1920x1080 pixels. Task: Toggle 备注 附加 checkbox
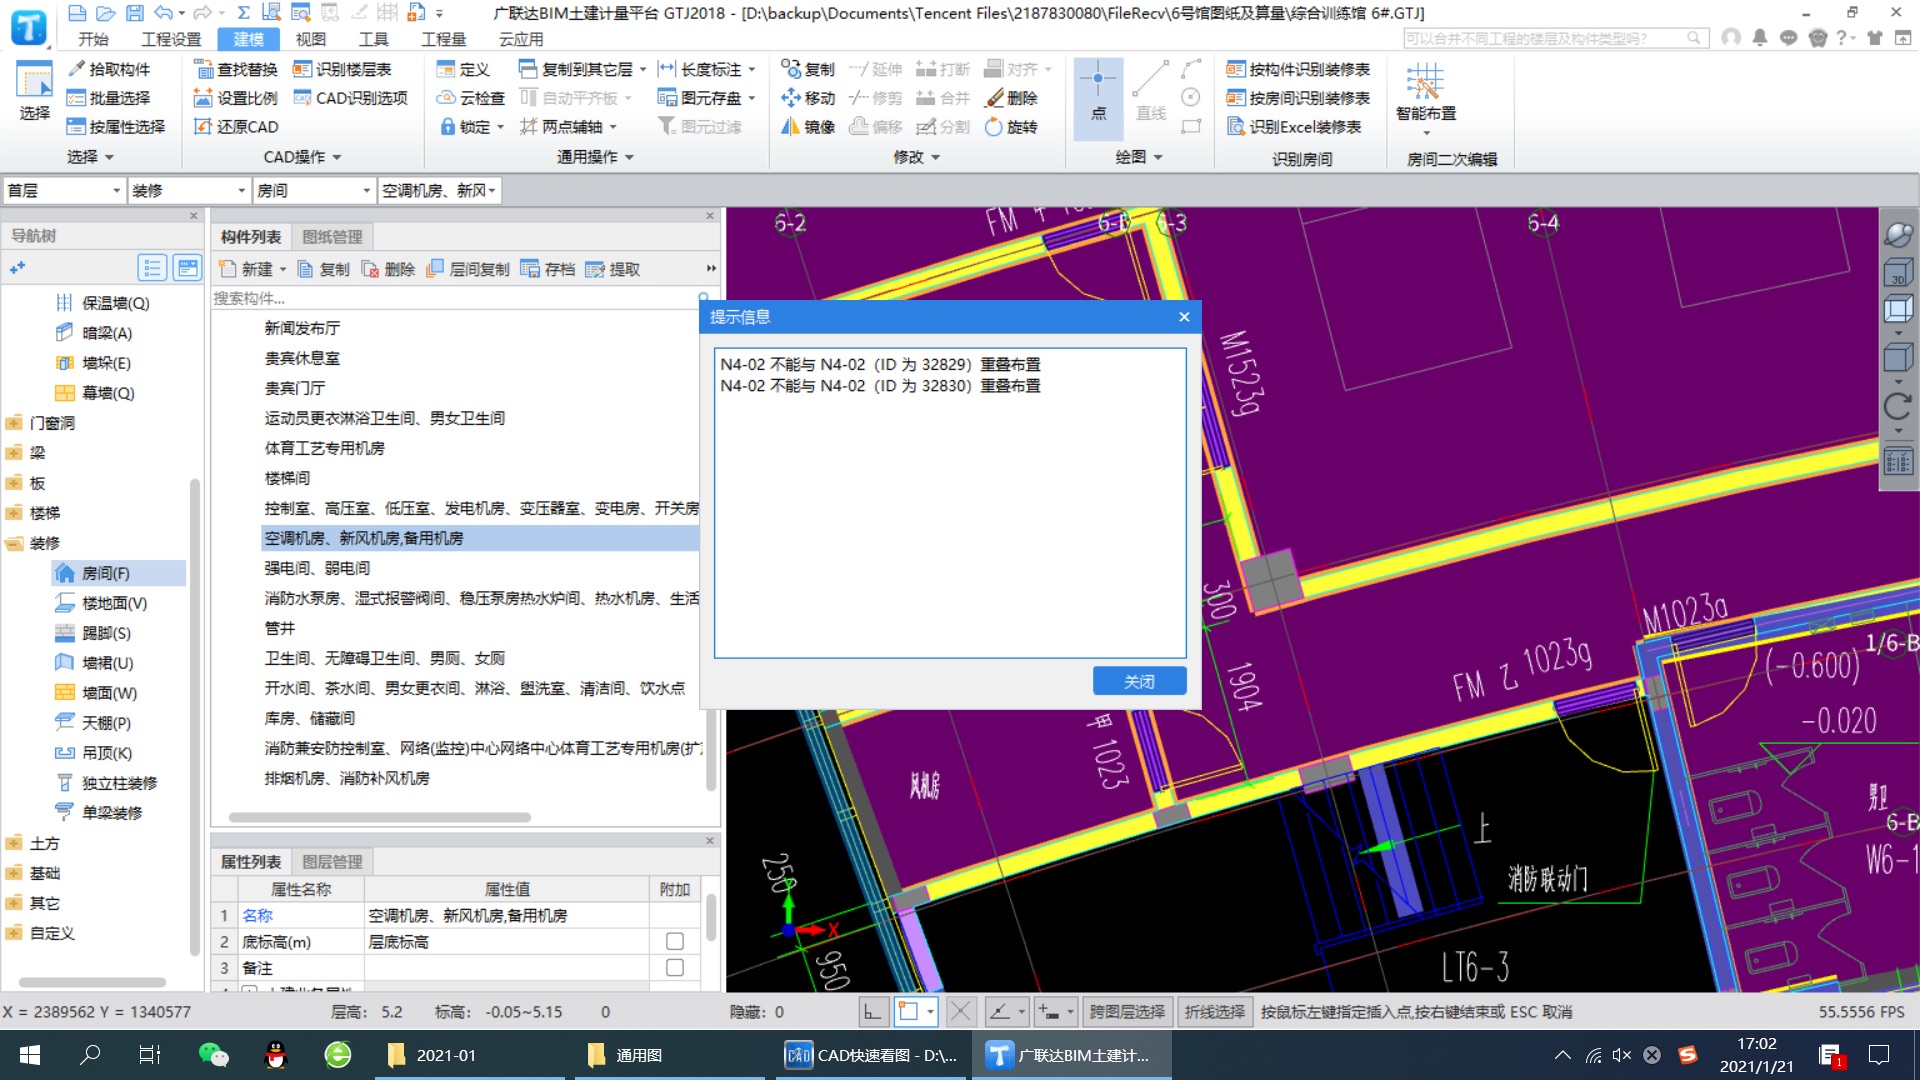point(675,967)
